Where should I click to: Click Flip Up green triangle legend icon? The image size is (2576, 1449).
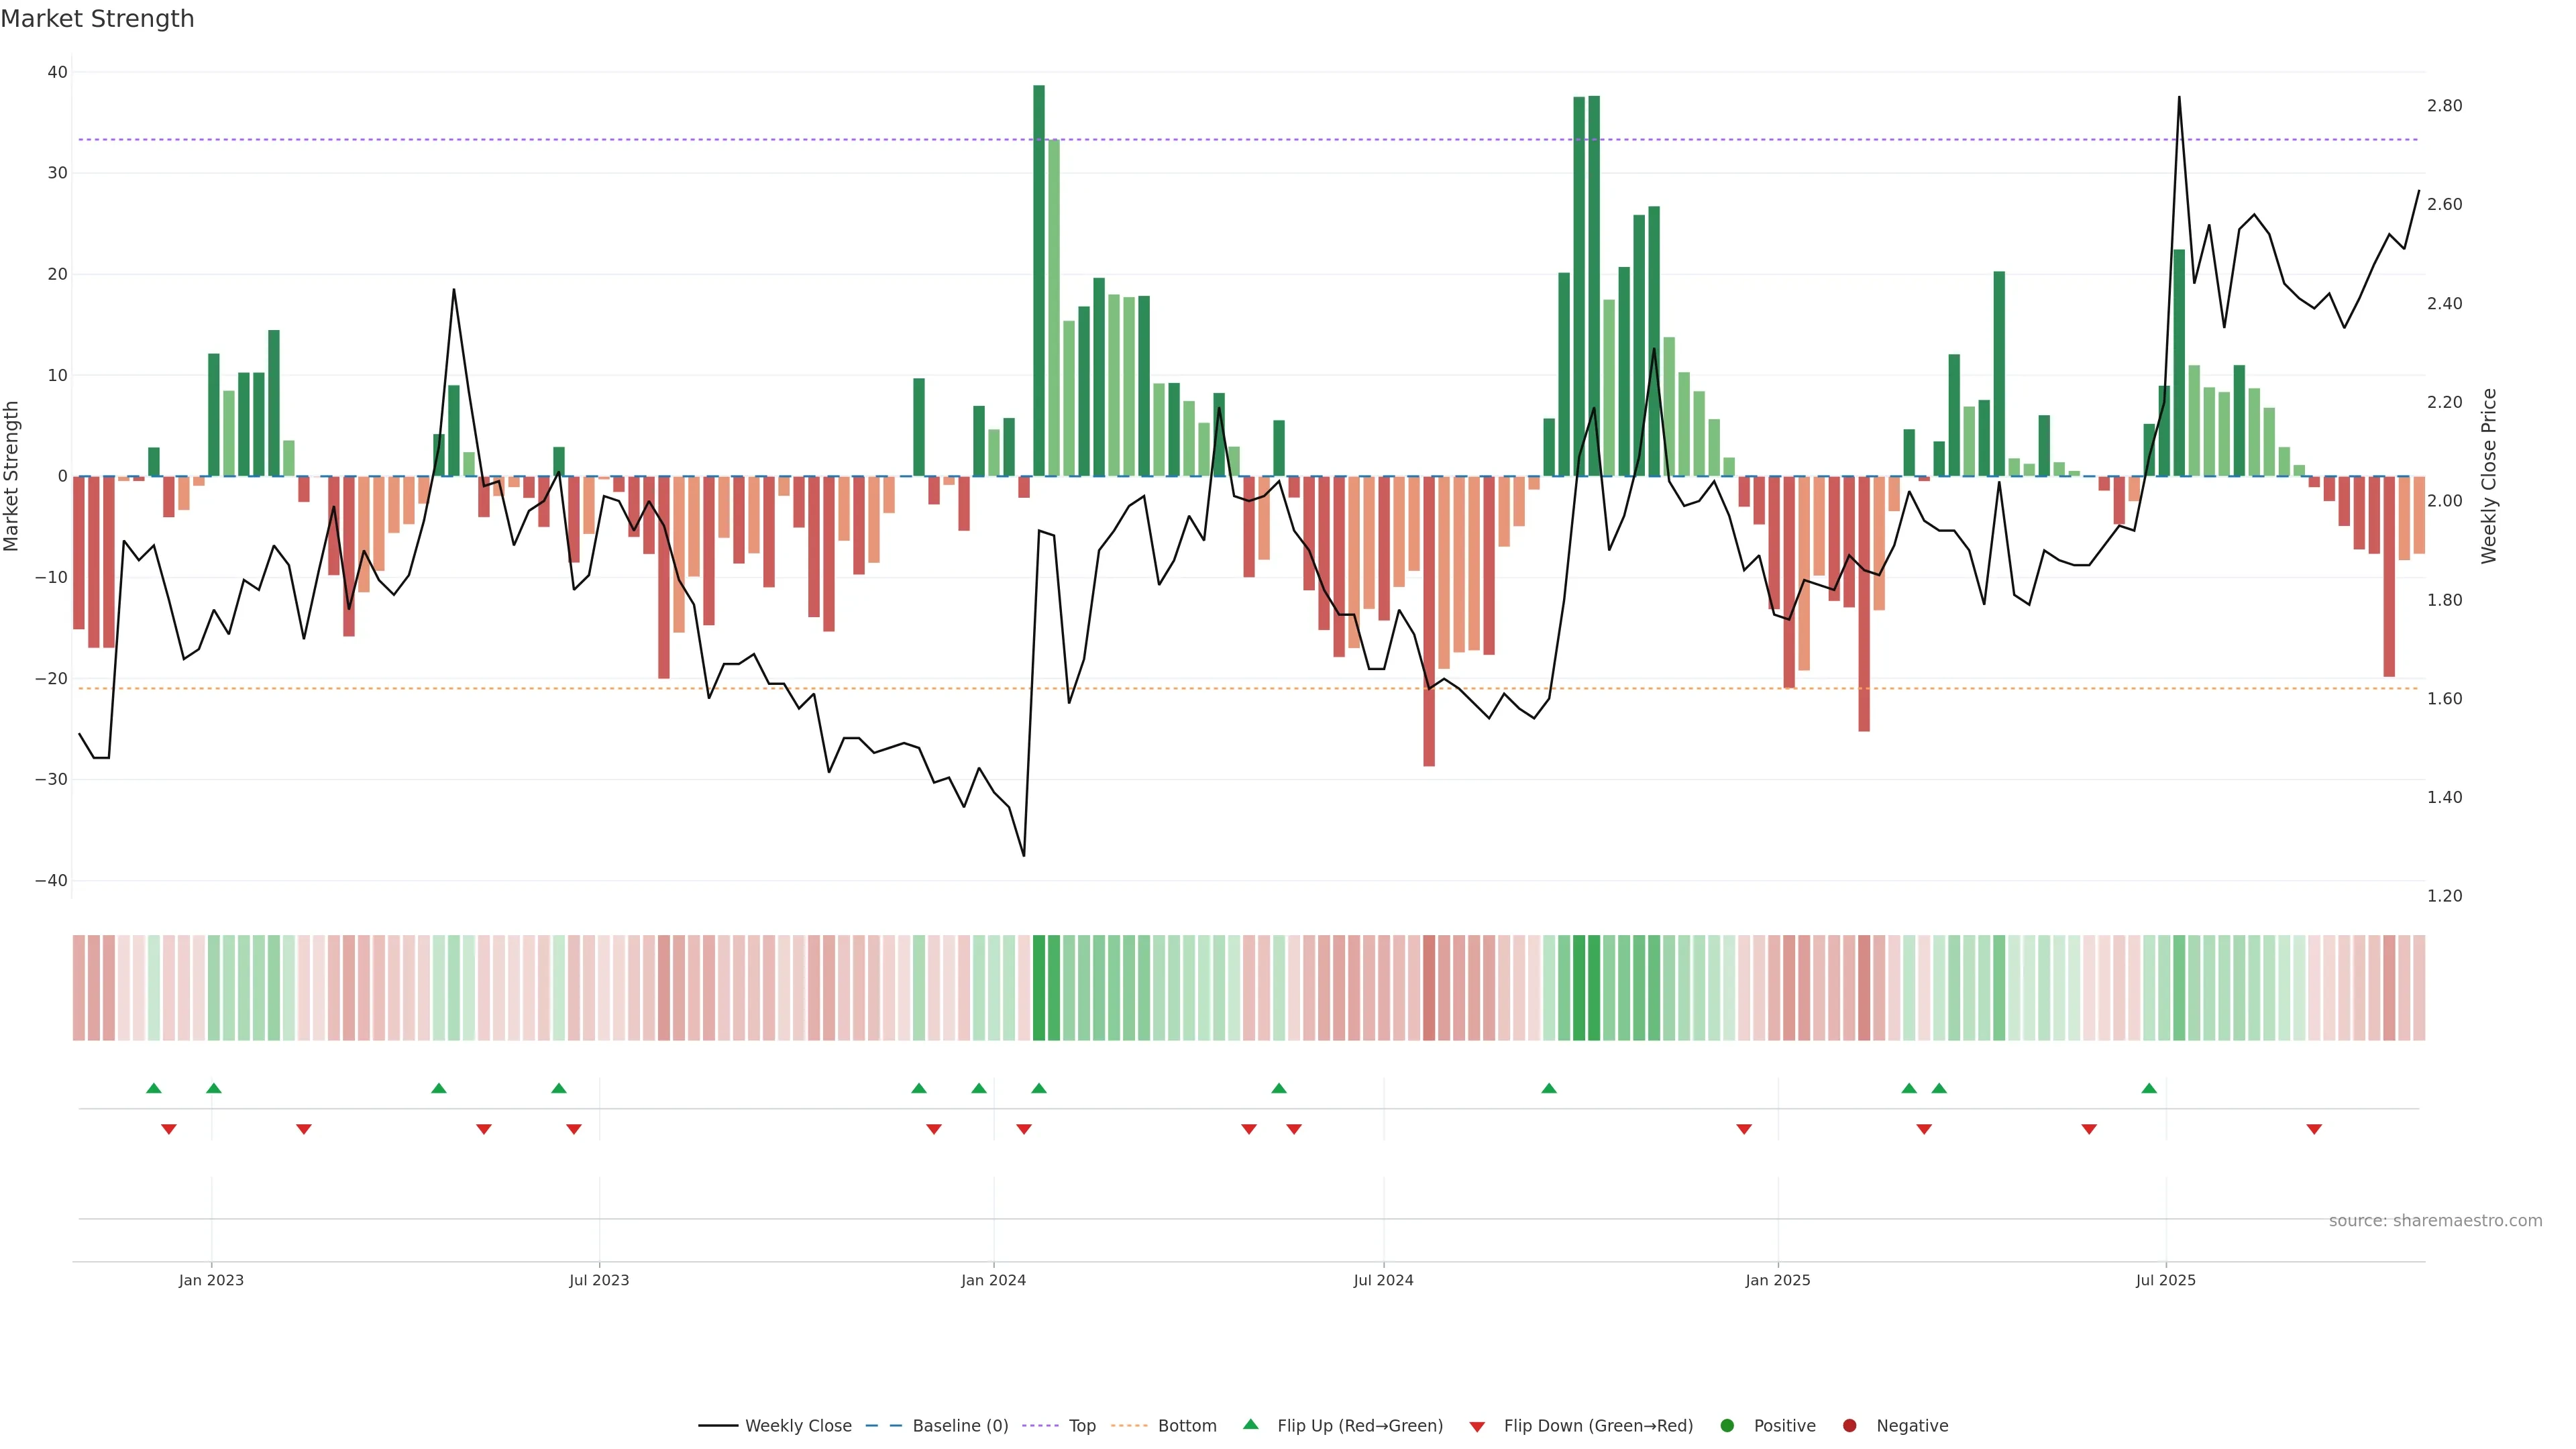1250,1425
